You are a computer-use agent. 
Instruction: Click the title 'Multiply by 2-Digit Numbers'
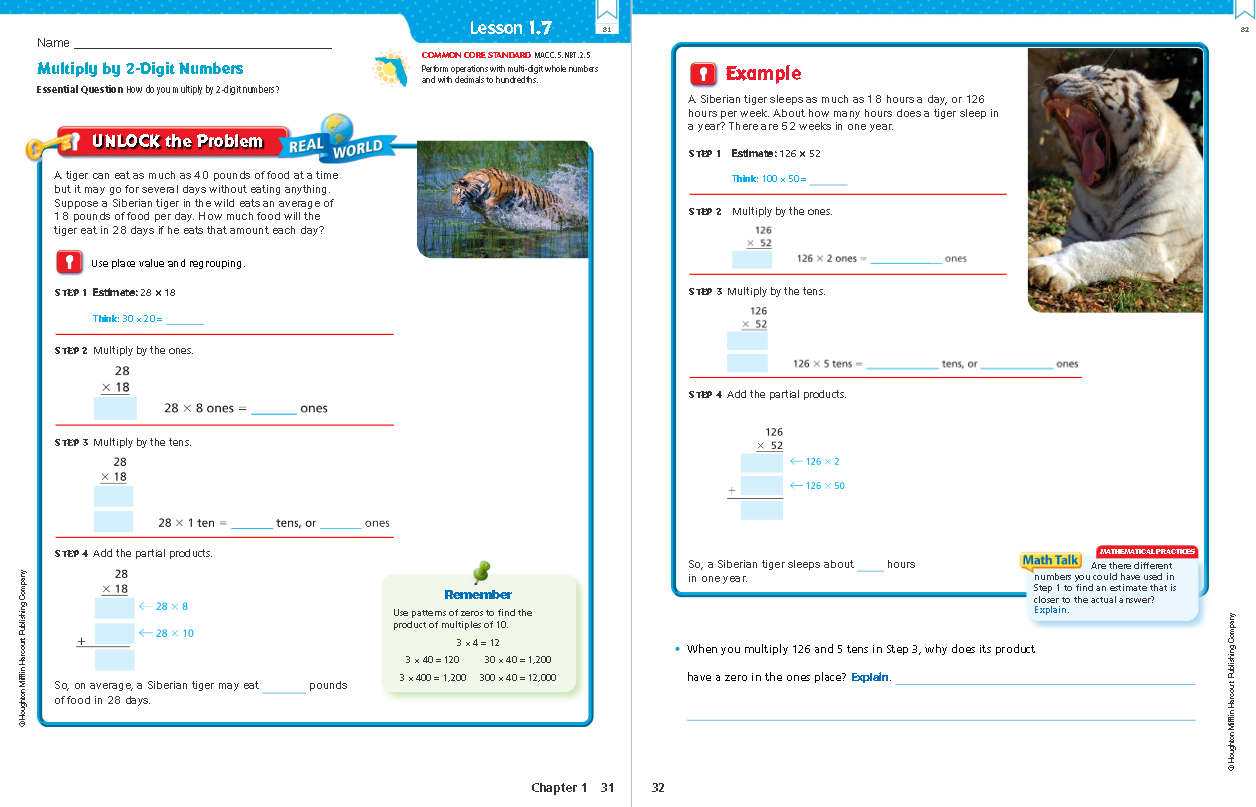(140, 69)
